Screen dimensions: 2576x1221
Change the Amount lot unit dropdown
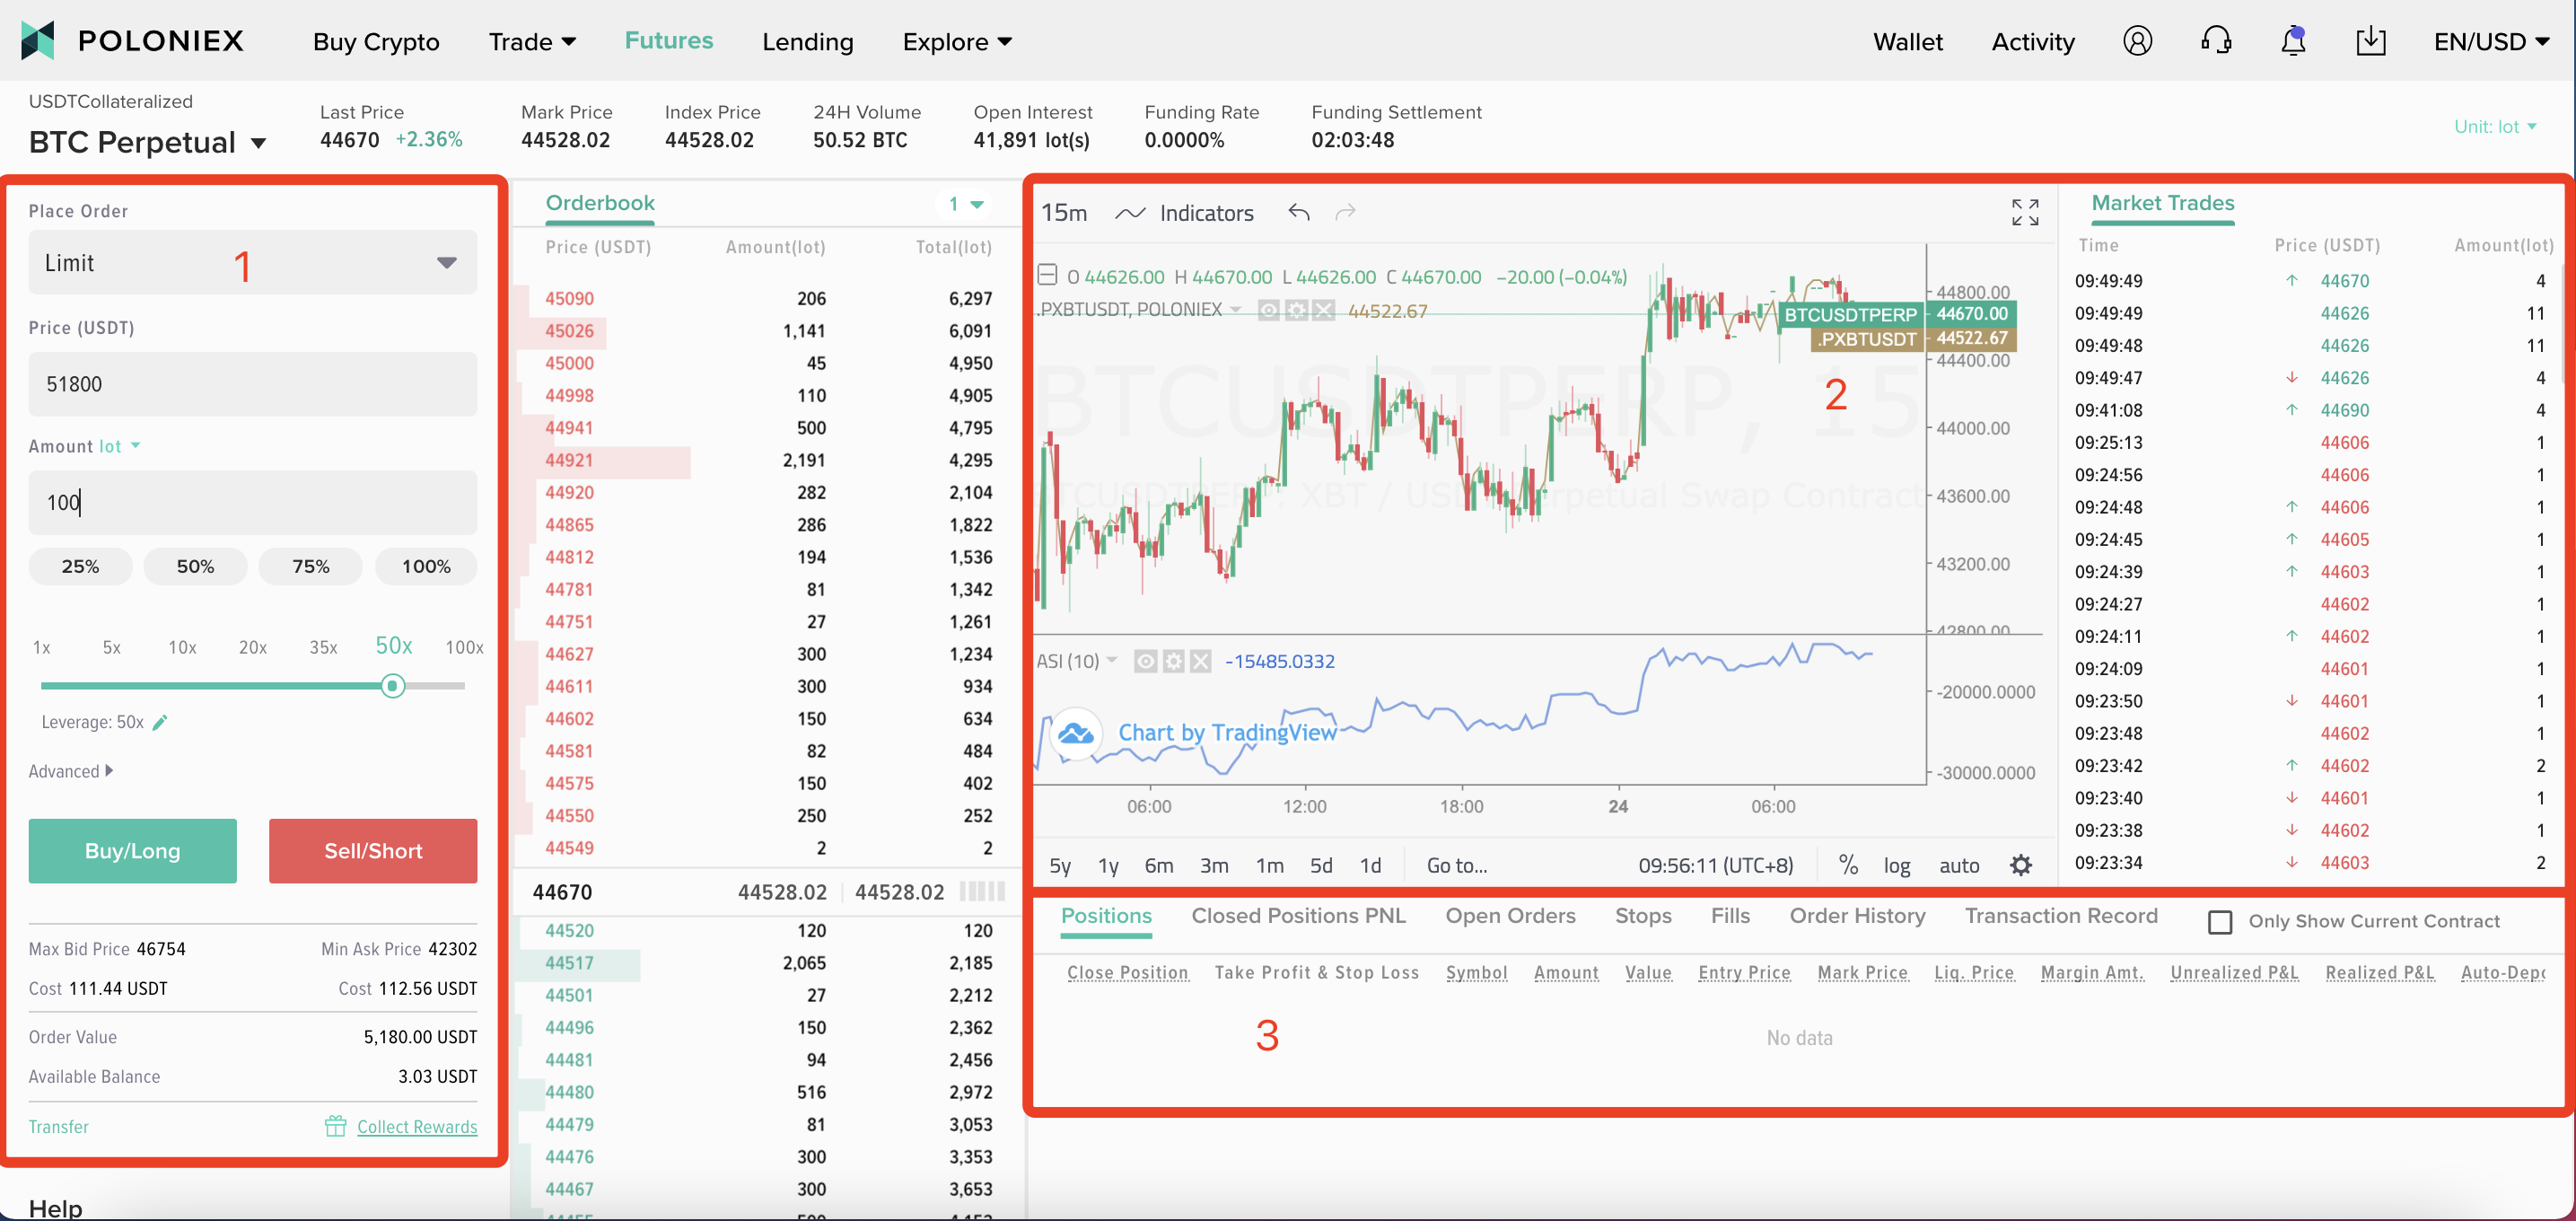tap(119, 446)
